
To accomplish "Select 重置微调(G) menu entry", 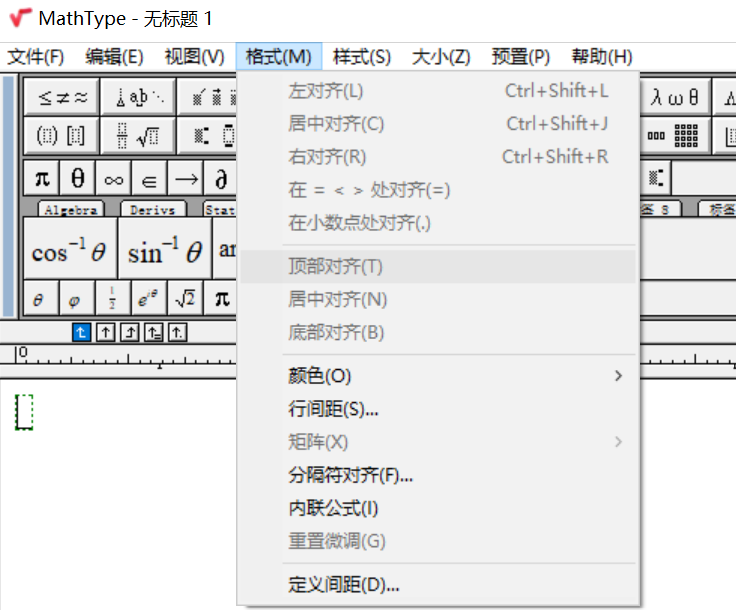I will tap(438, 541).
